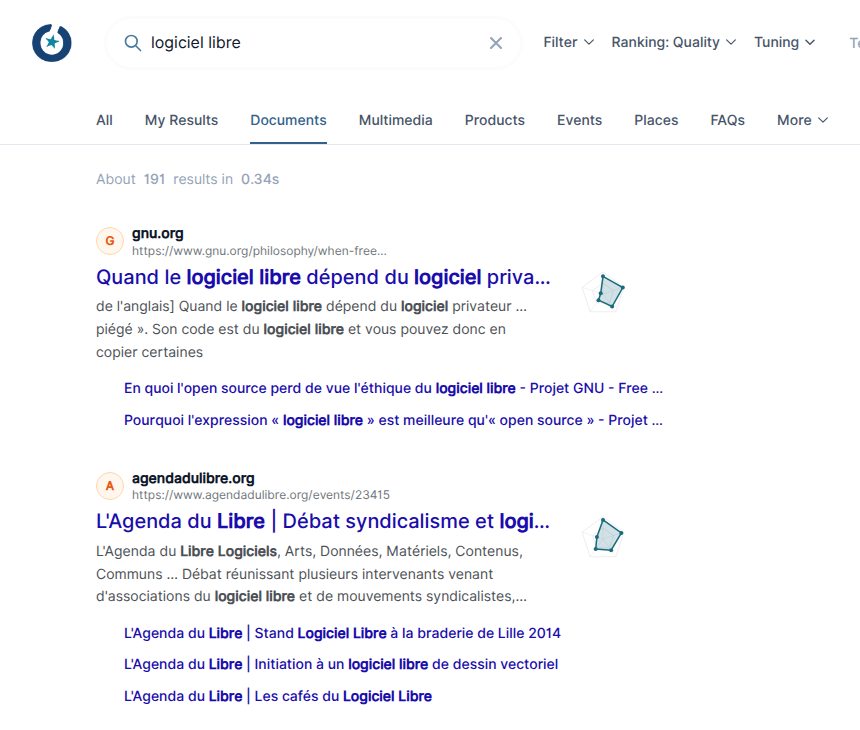This screenshot has height=730, width=860.
Task: Open Initiation à un logiciel libre de dessin link
Action: [341, 664]
